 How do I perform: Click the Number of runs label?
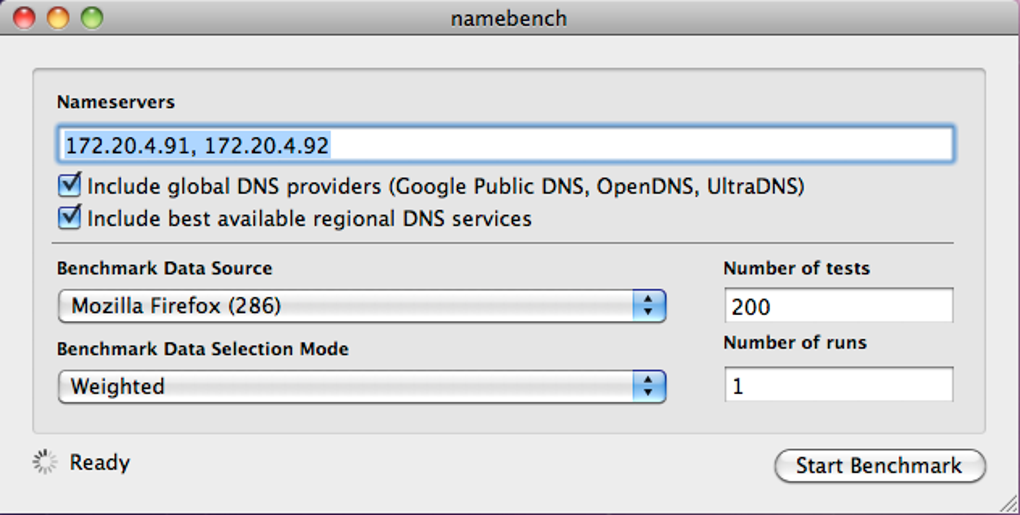point(794,342)
